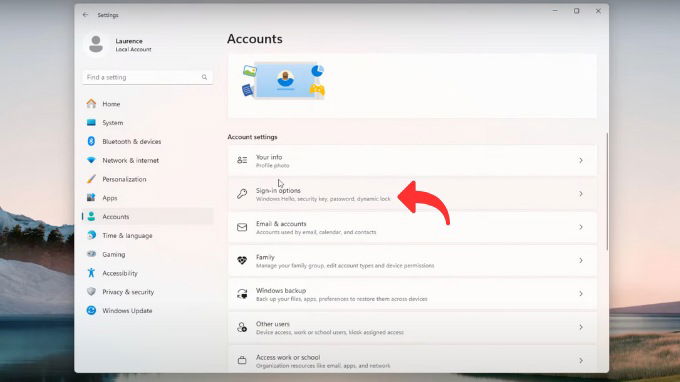This screenshot has height=382, width=680.
Task: Click the Windows backup chevron
Action: point(581,294)
